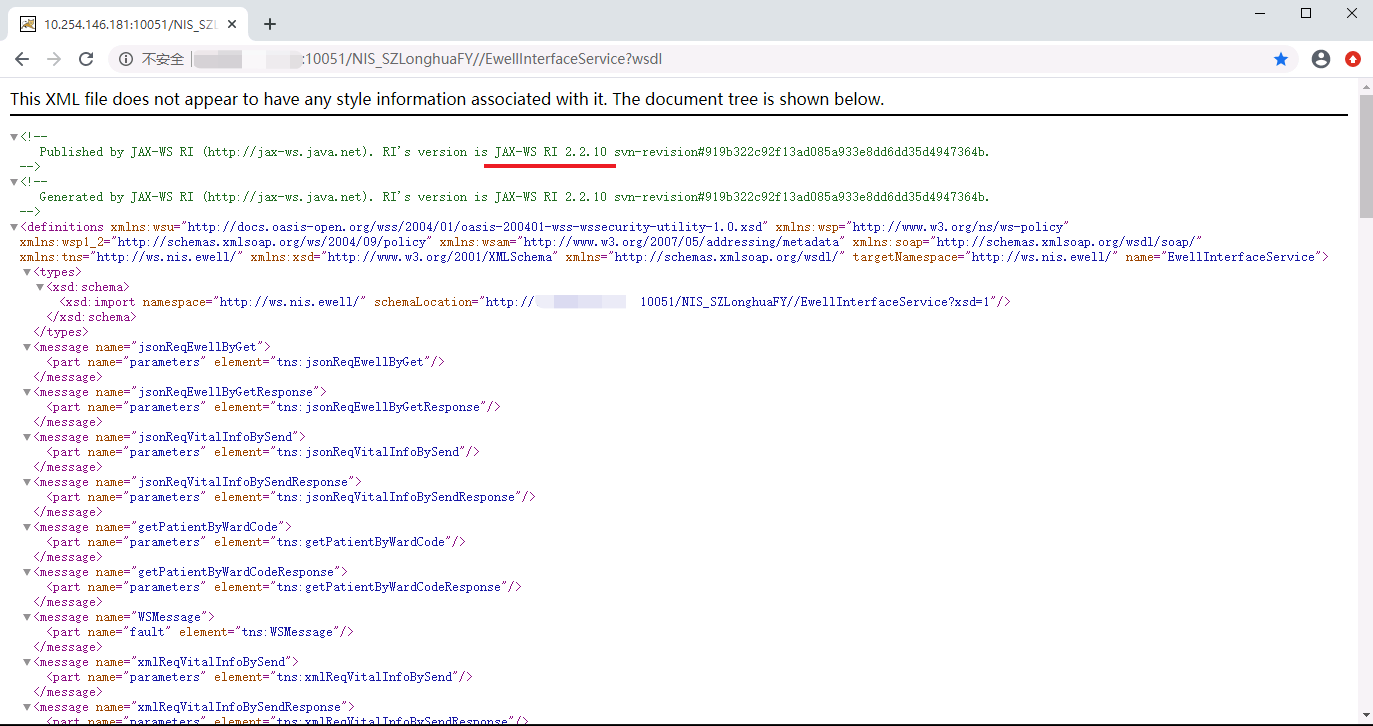This screenshot has height=726, width=1373.
Task: Click the closing </xsd:schema> tag
Action: pyautogui.click(x=92, y=317)
